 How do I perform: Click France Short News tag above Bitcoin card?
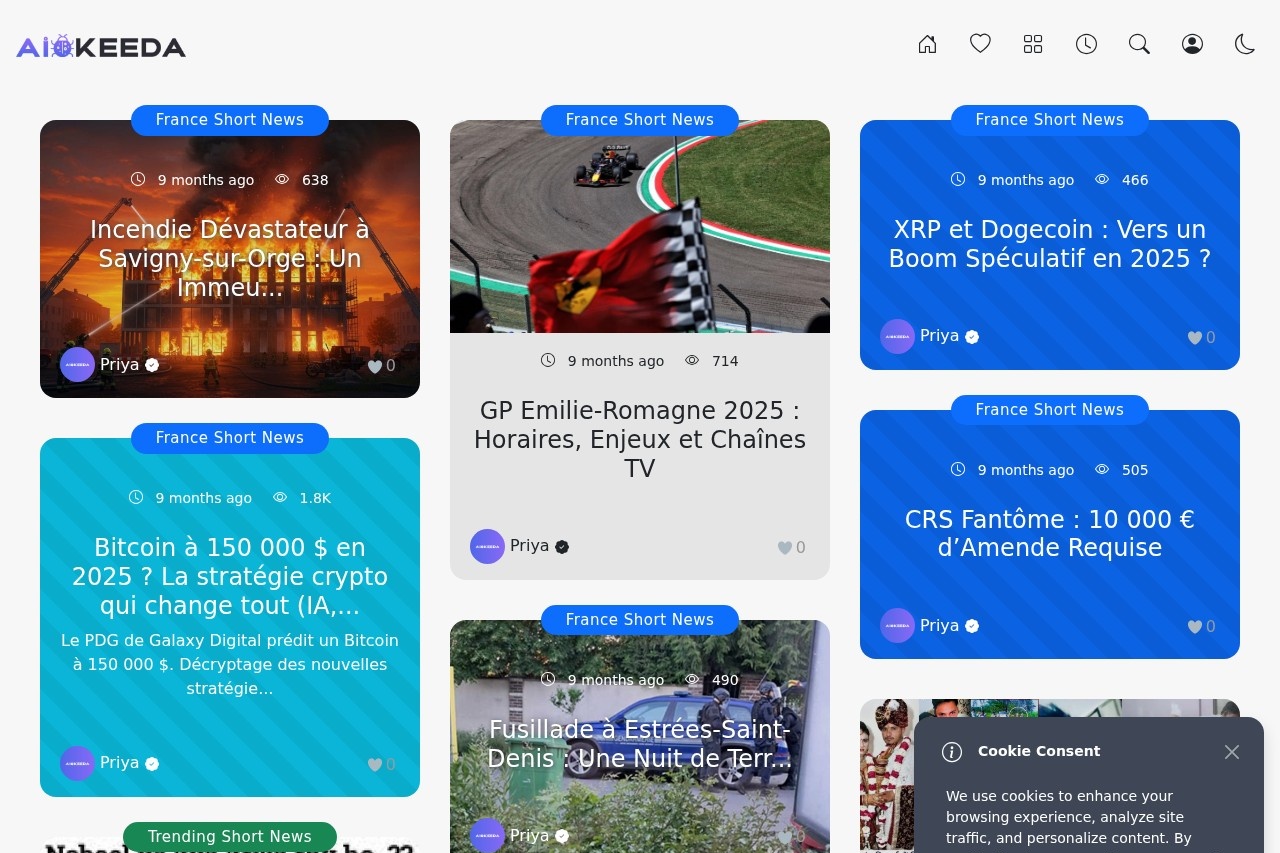[x=230, y=438]
